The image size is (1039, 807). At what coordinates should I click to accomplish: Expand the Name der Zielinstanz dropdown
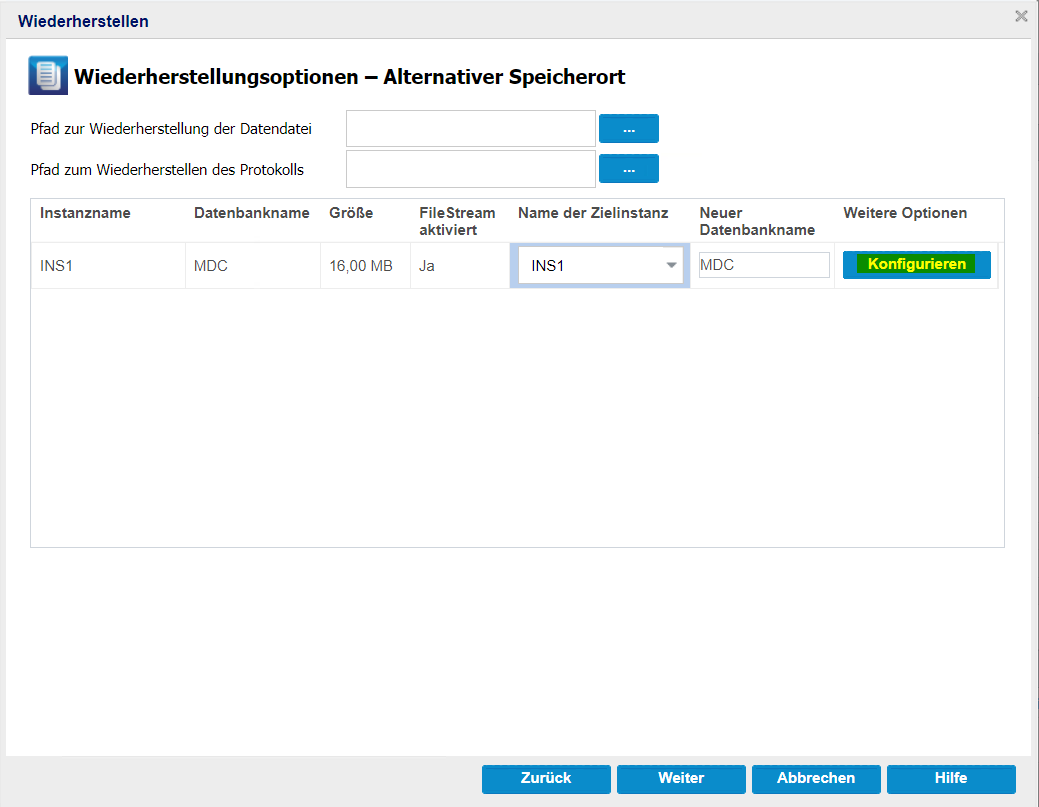coord(671,265)
